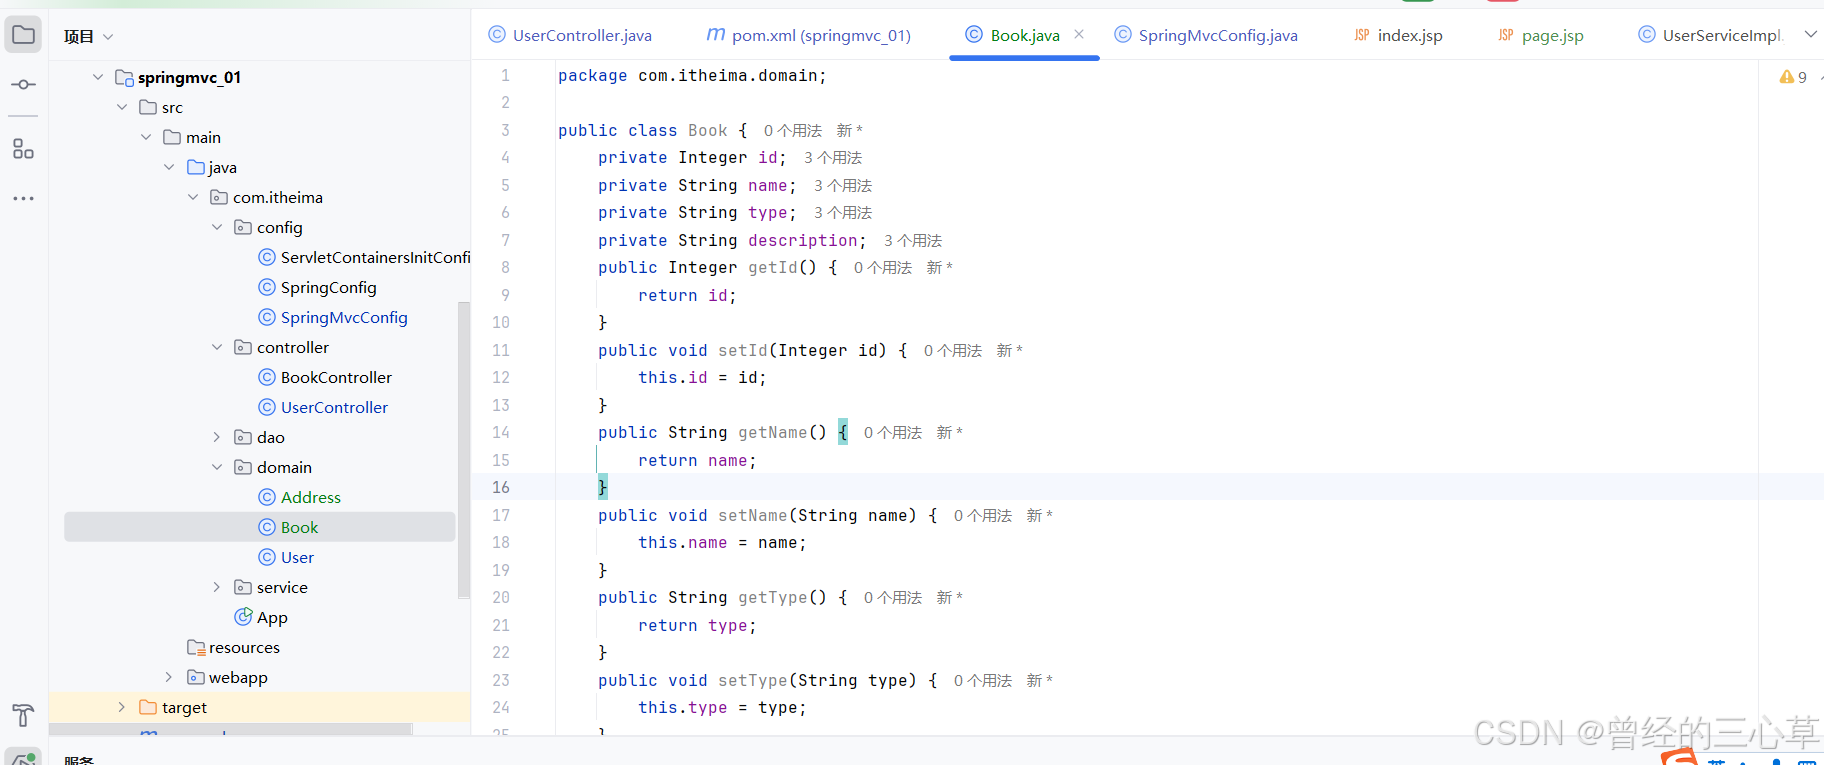Collapse the domain package

[217, 467]
